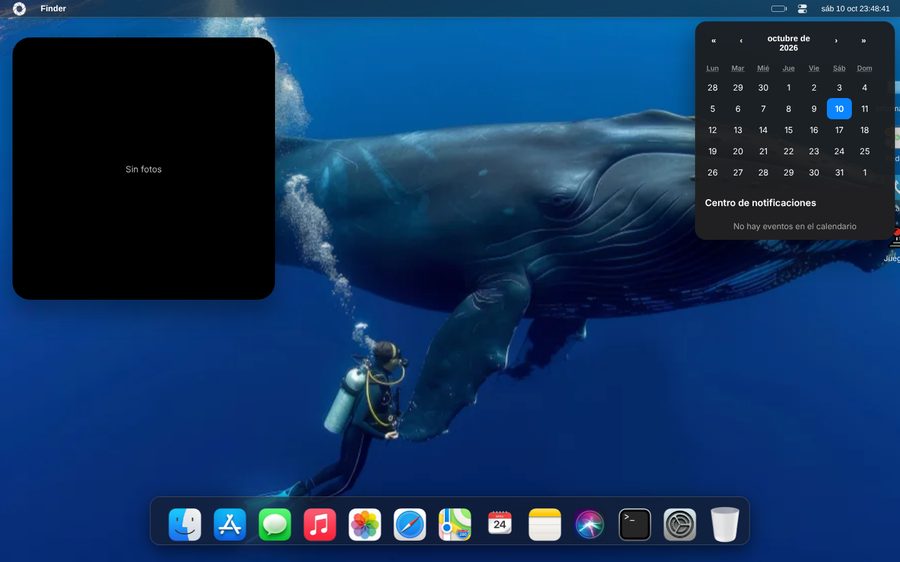
Task: Choose day 24 in the calendar
Action: point(839,151)
